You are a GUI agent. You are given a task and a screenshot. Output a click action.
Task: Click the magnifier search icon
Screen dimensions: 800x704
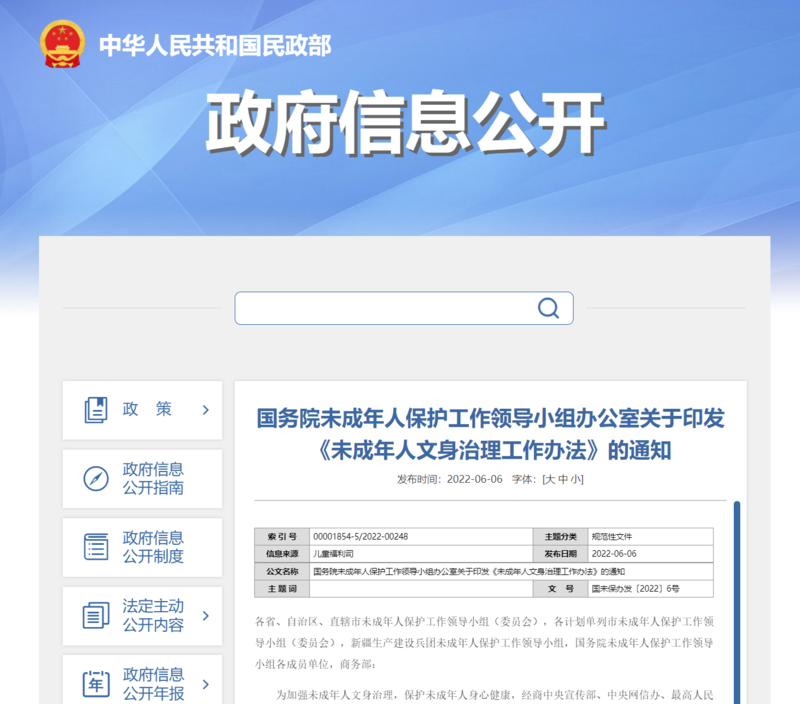coord(548,308)
